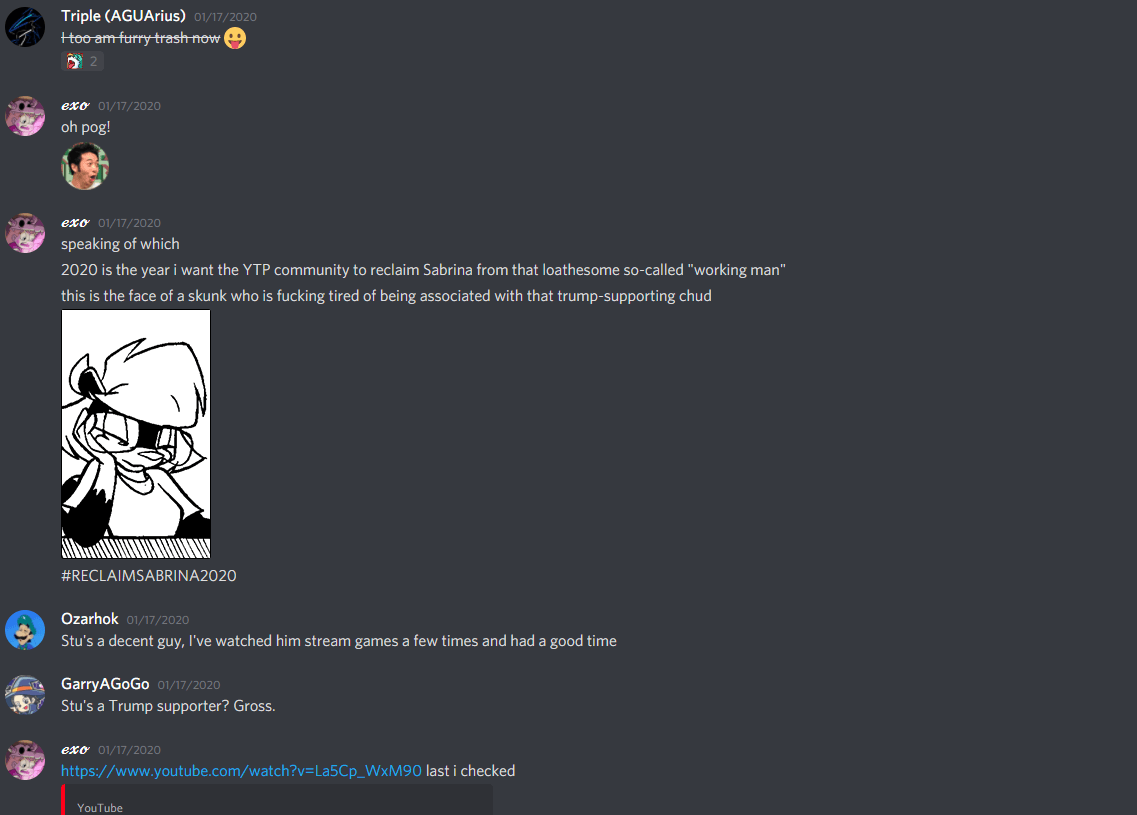Click the YouTube embed preview card
The width and height of the screenshot is (1137, 815).
point(277,800)
